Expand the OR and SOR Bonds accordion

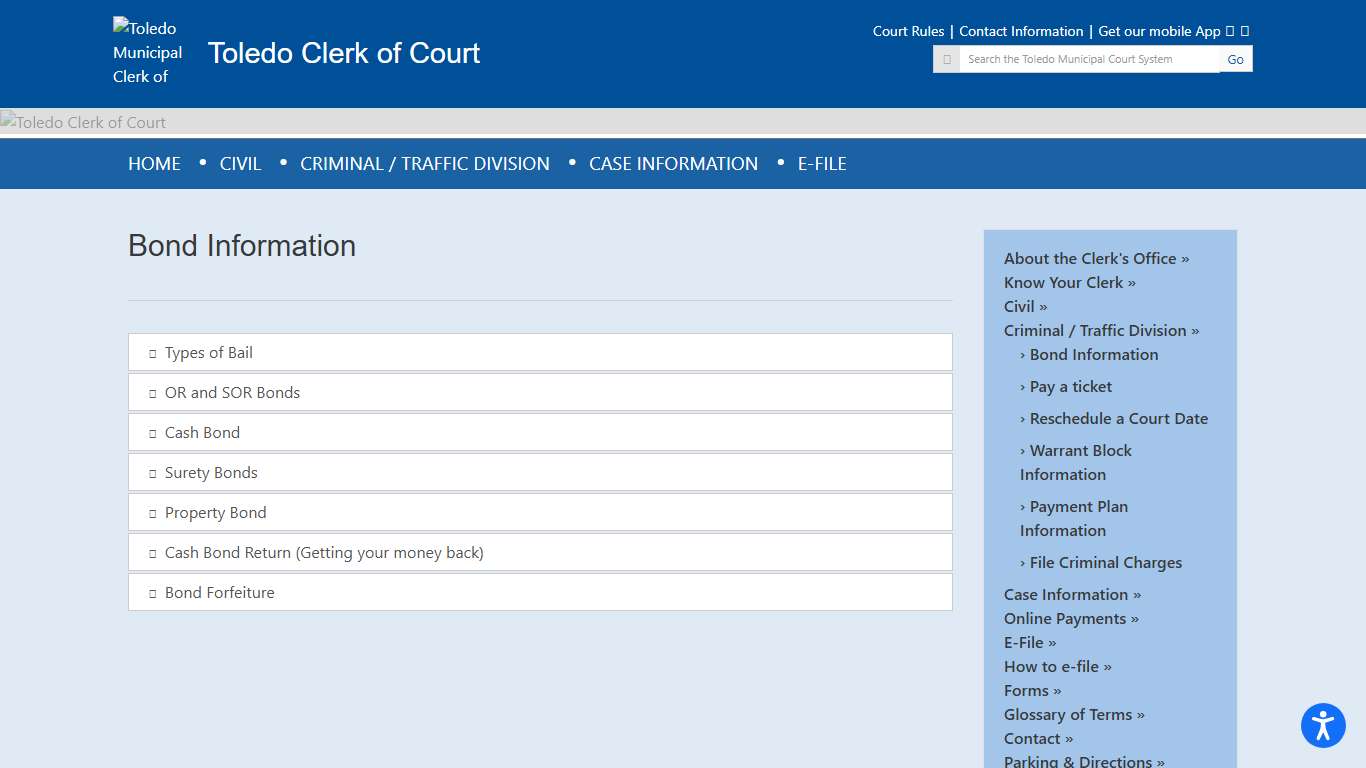pos(540,393)
